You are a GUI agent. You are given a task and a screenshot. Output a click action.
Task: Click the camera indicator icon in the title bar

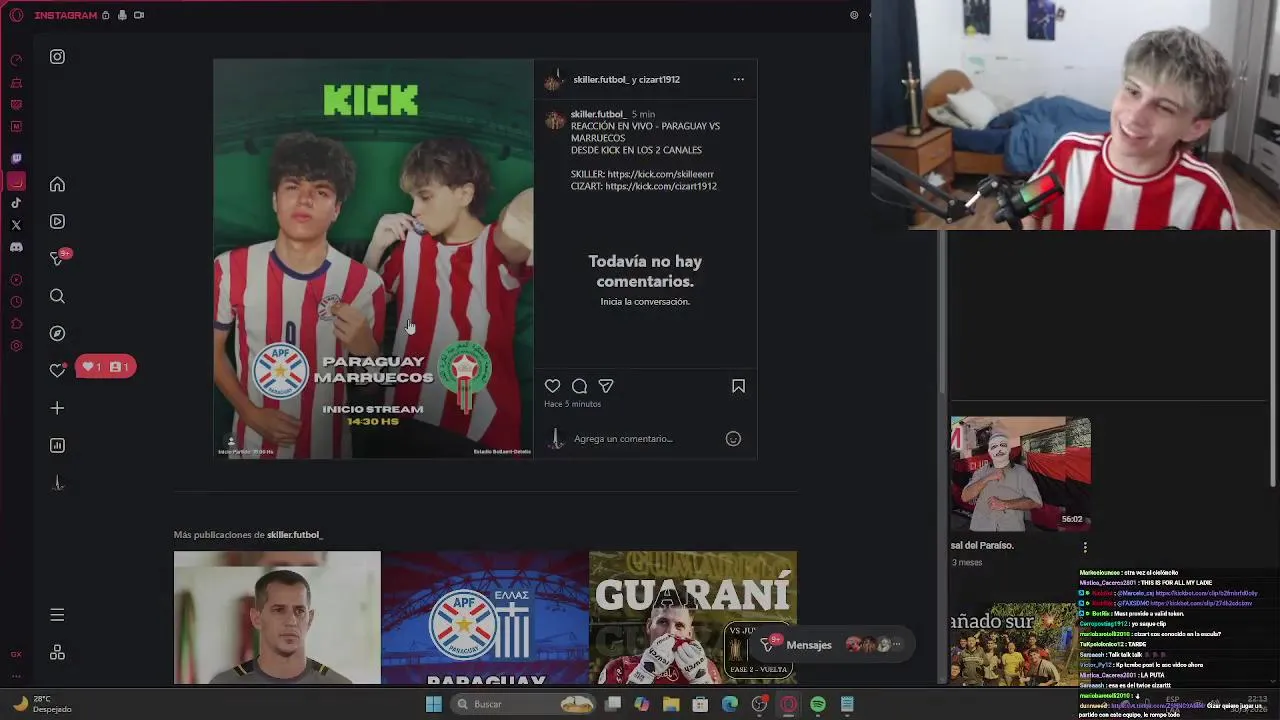point(139,15)
